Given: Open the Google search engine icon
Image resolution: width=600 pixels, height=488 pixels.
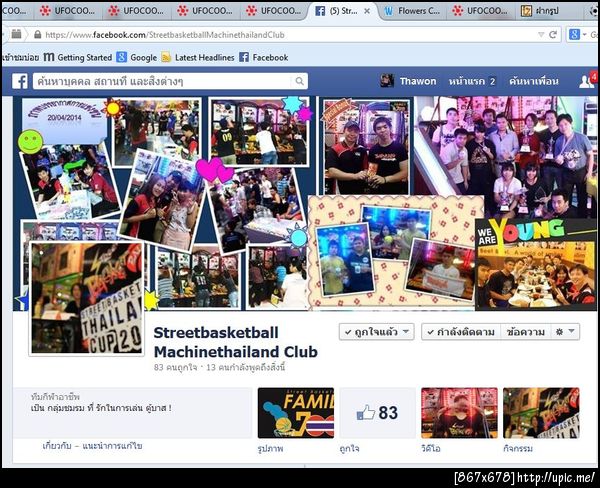Looking at the screenshot, I should pos(574,35).
